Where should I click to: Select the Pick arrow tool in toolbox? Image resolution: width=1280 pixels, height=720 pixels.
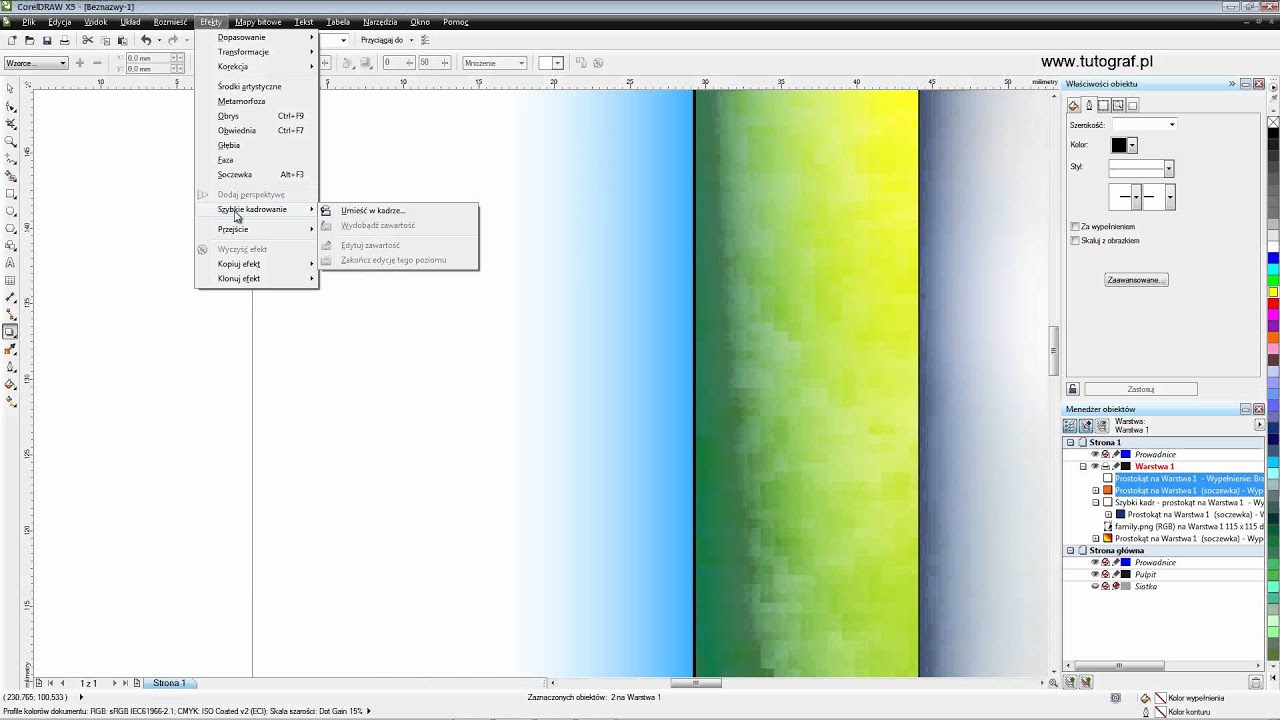(10, 88)
